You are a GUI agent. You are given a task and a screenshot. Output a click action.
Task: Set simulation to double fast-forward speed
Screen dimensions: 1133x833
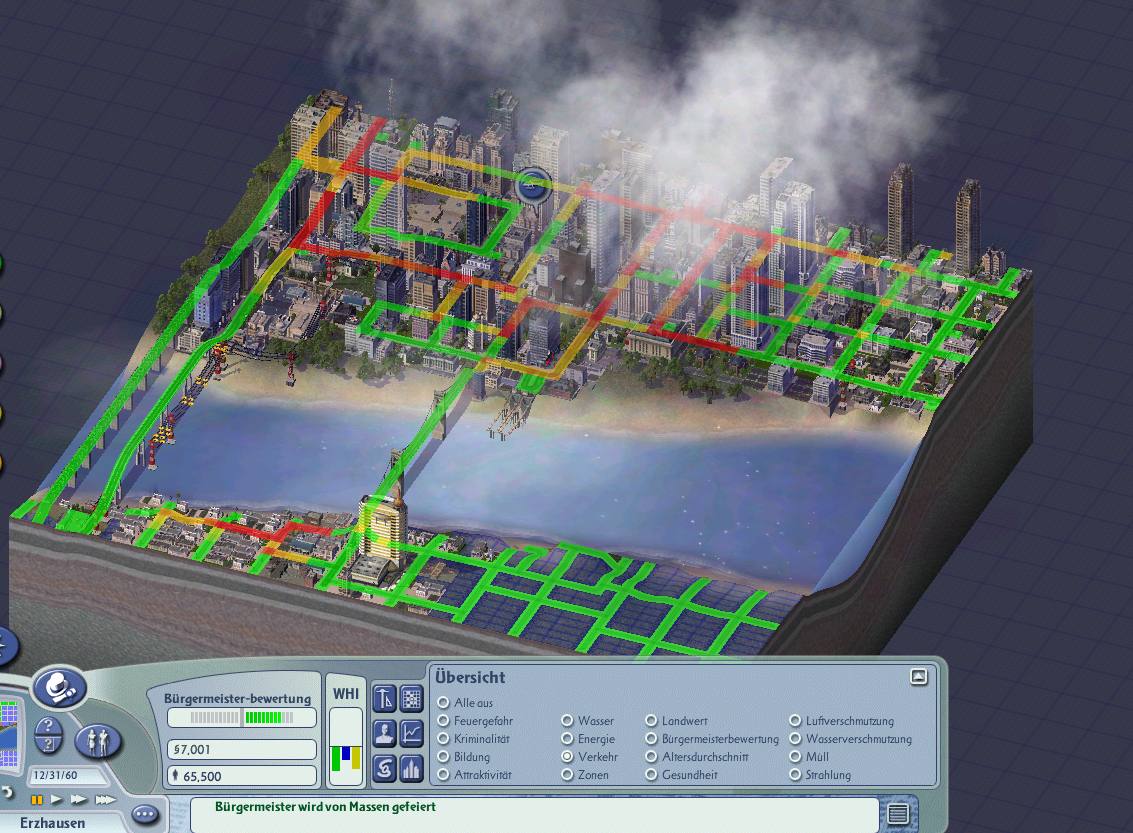78,799
